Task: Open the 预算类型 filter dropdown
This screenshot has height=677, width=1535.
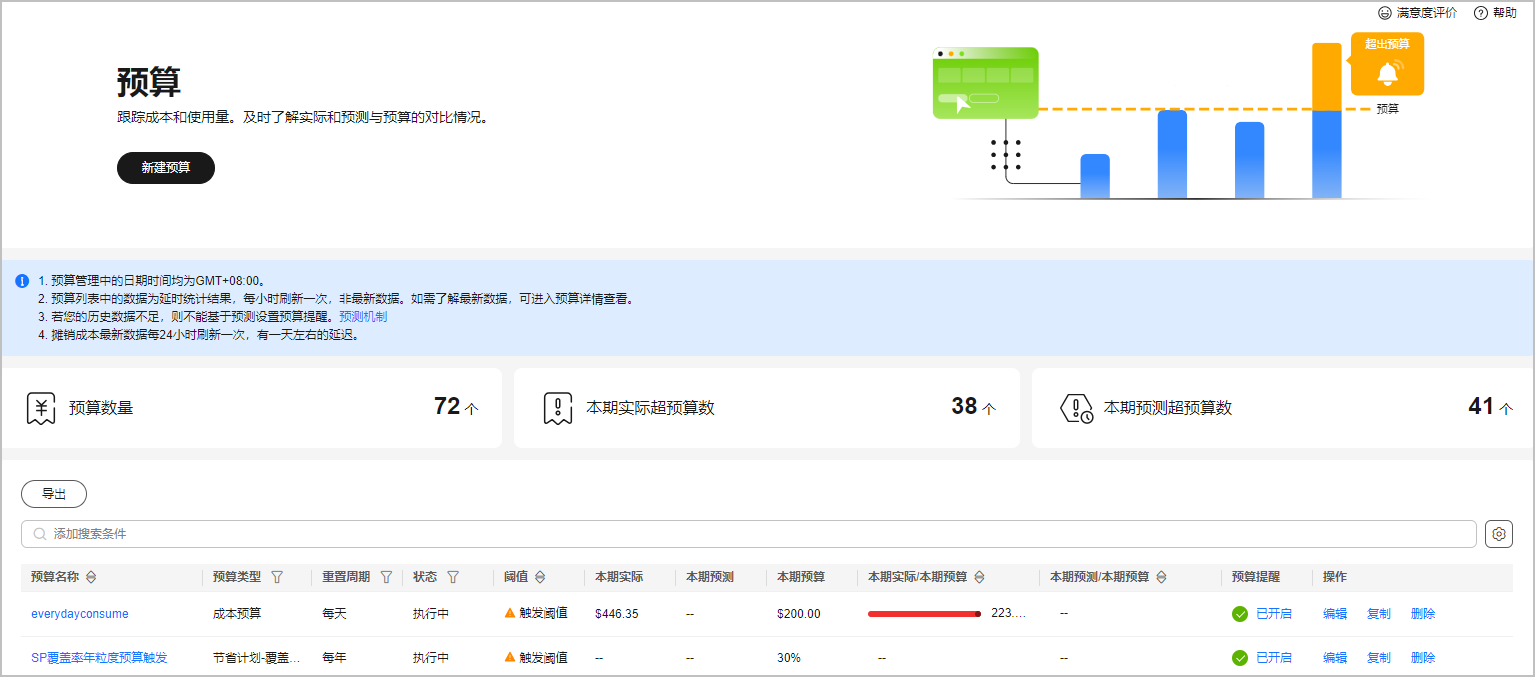Action: click(x=277, y=577)
